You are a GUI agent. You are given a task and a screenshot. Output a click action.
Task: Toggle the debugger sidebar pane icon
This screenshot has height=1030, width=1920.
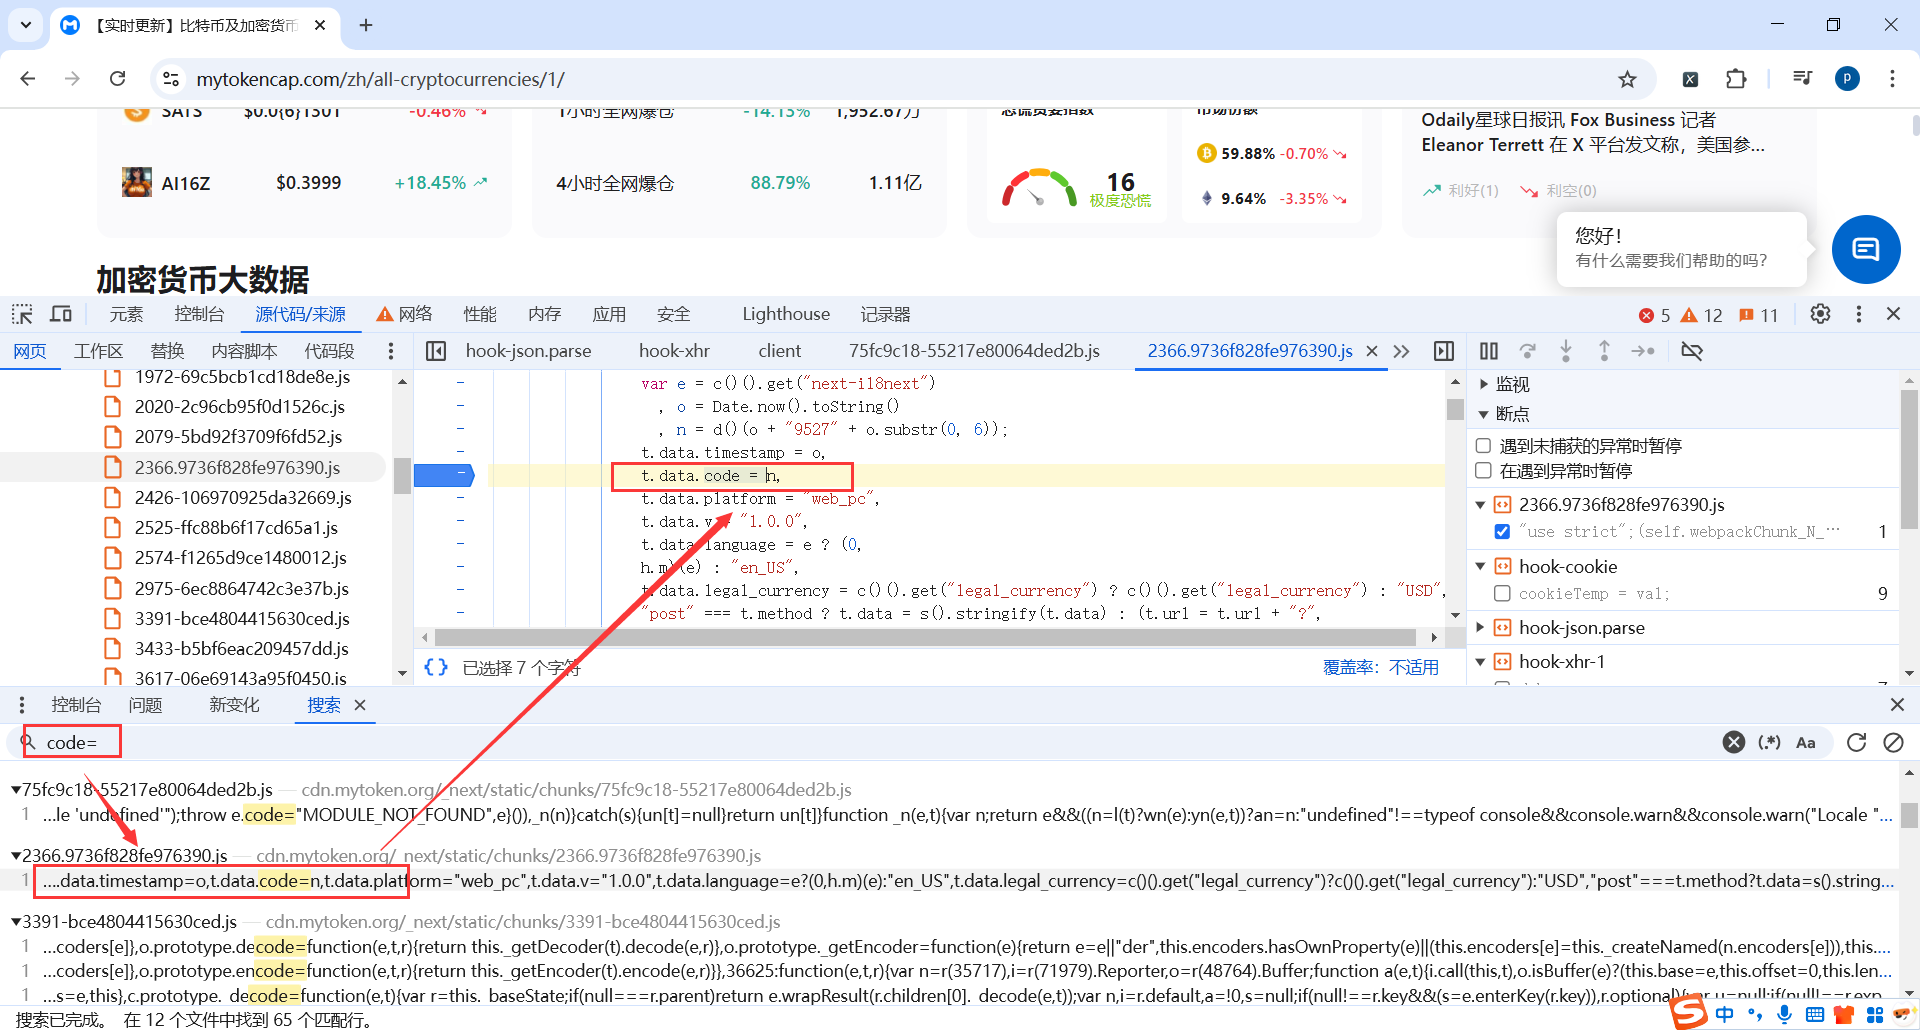click(1444, 351)
